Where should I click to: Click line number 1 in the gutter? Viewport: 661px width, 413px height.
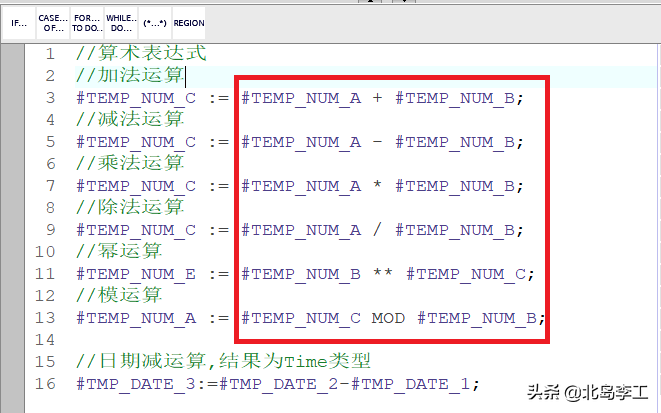[50, 54]
